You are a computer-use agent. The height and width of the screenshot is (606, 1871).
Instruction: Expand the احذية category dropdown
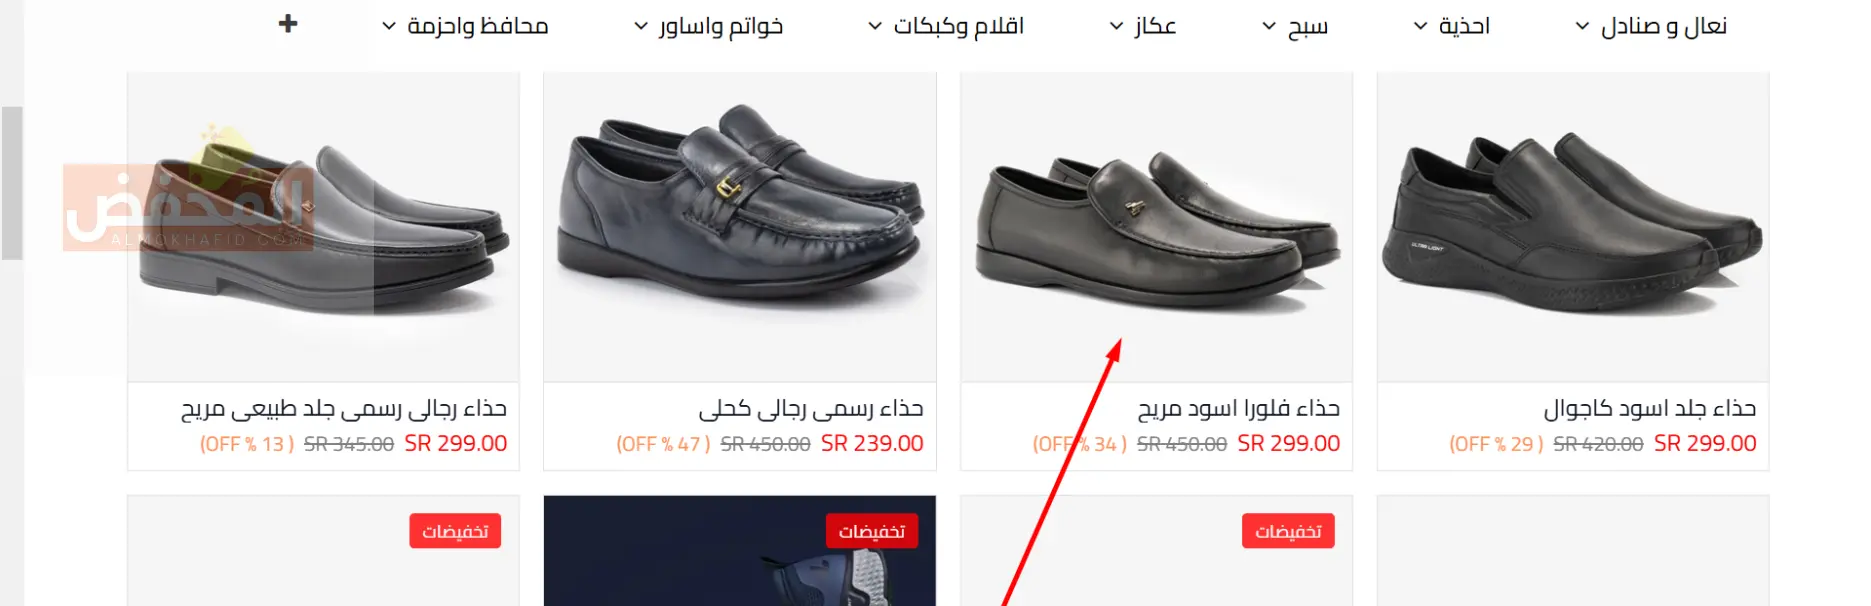(1451, 26)
